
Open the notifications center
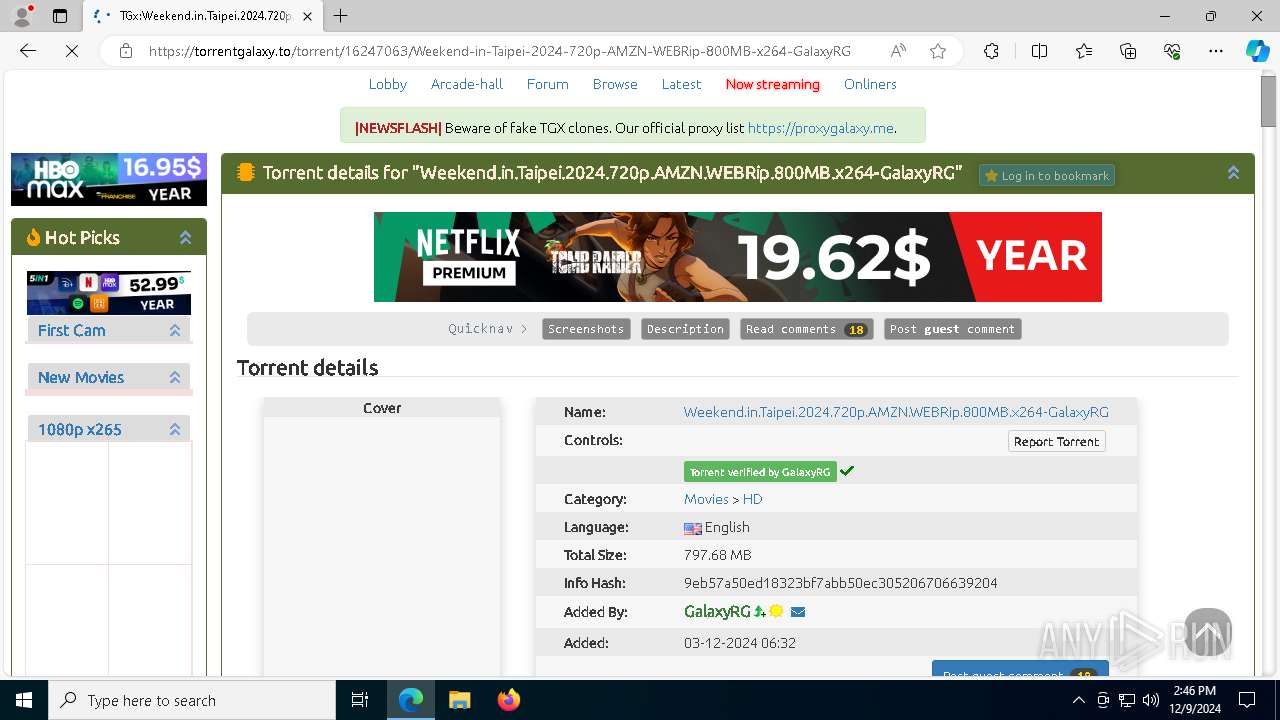click(1247, 700)
